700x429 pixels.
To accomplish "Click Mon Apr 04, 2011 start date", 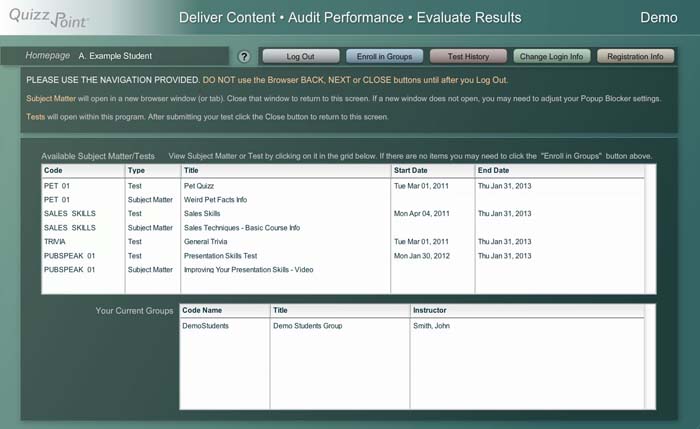I will (x=421, y=213).
